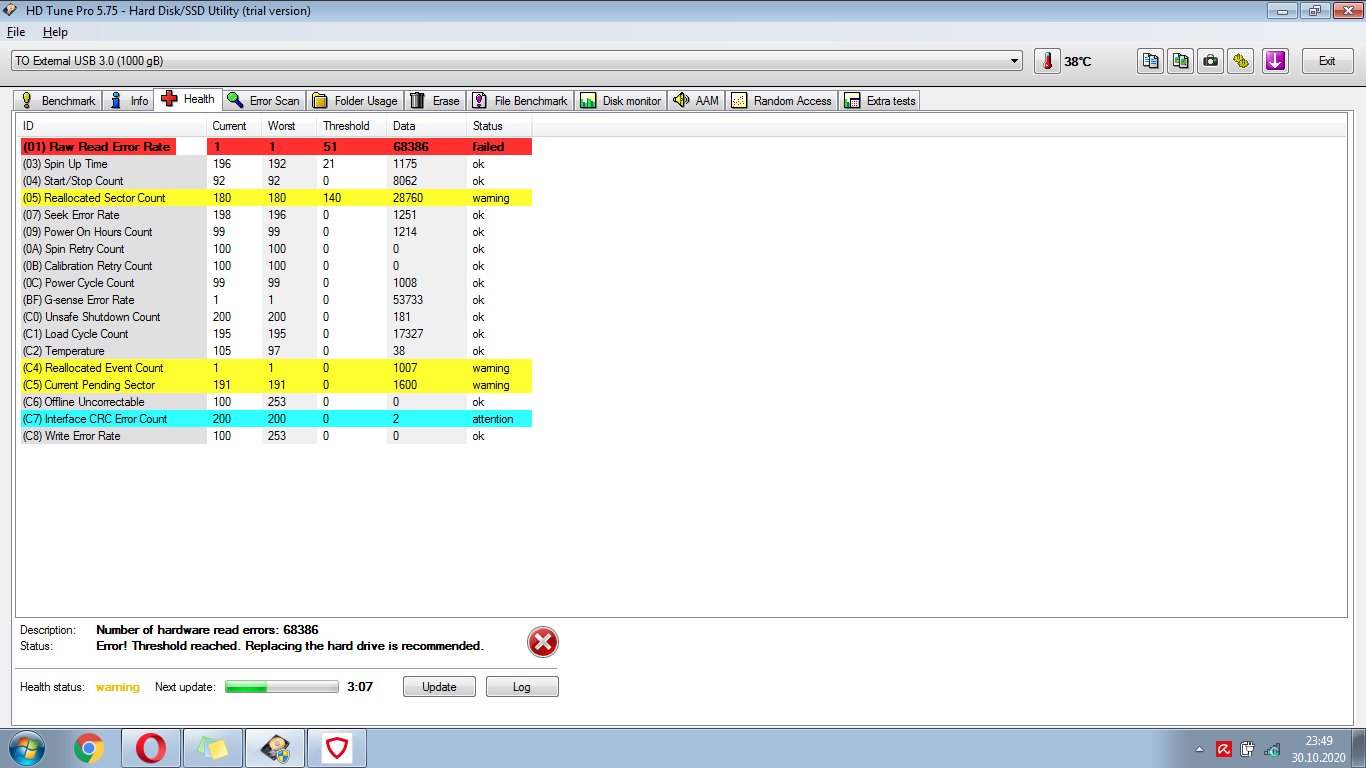
Task: Open the taskbar clock and date
Action: [1319, 749]
